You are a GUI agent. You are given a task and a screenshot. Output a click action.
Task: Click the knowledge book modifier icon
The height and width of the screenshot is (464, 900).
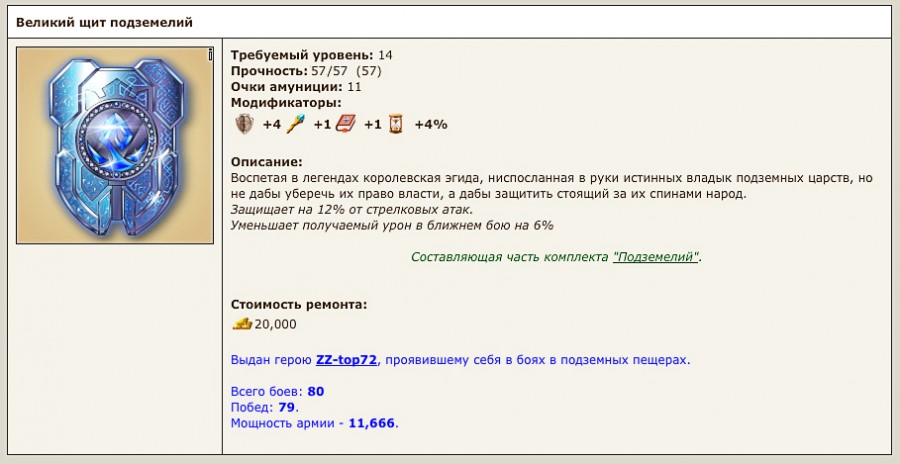(346, 124)
